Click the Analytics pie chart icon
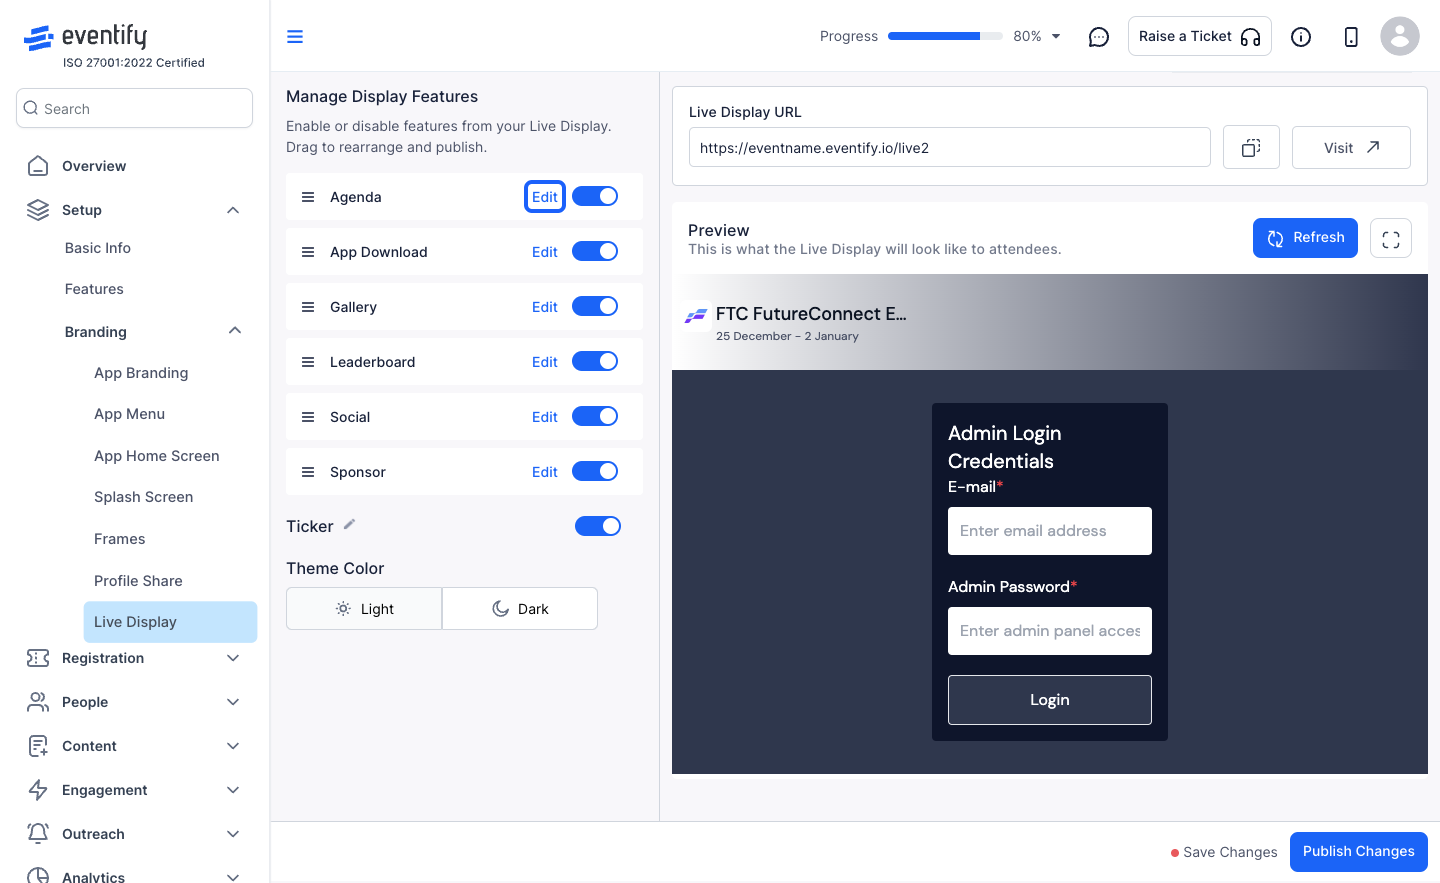Image resolution: width=1440 pixels, height=883 pixels. click(38, 876)
